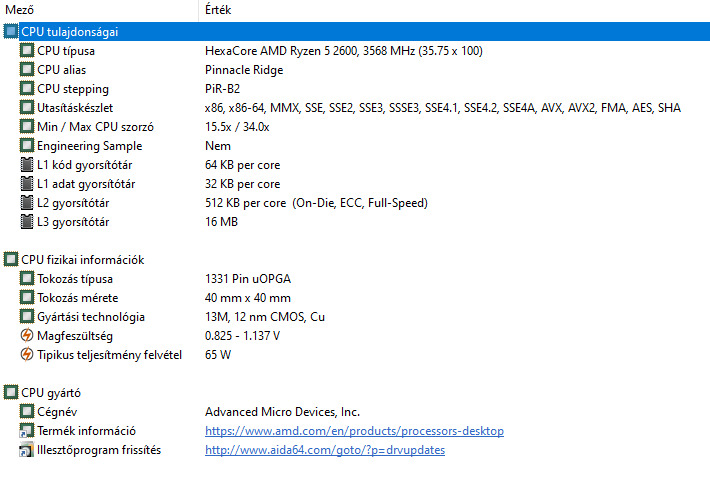710x477 pixels.
Task: Select the CPU alias row
Action: [62, 70]
